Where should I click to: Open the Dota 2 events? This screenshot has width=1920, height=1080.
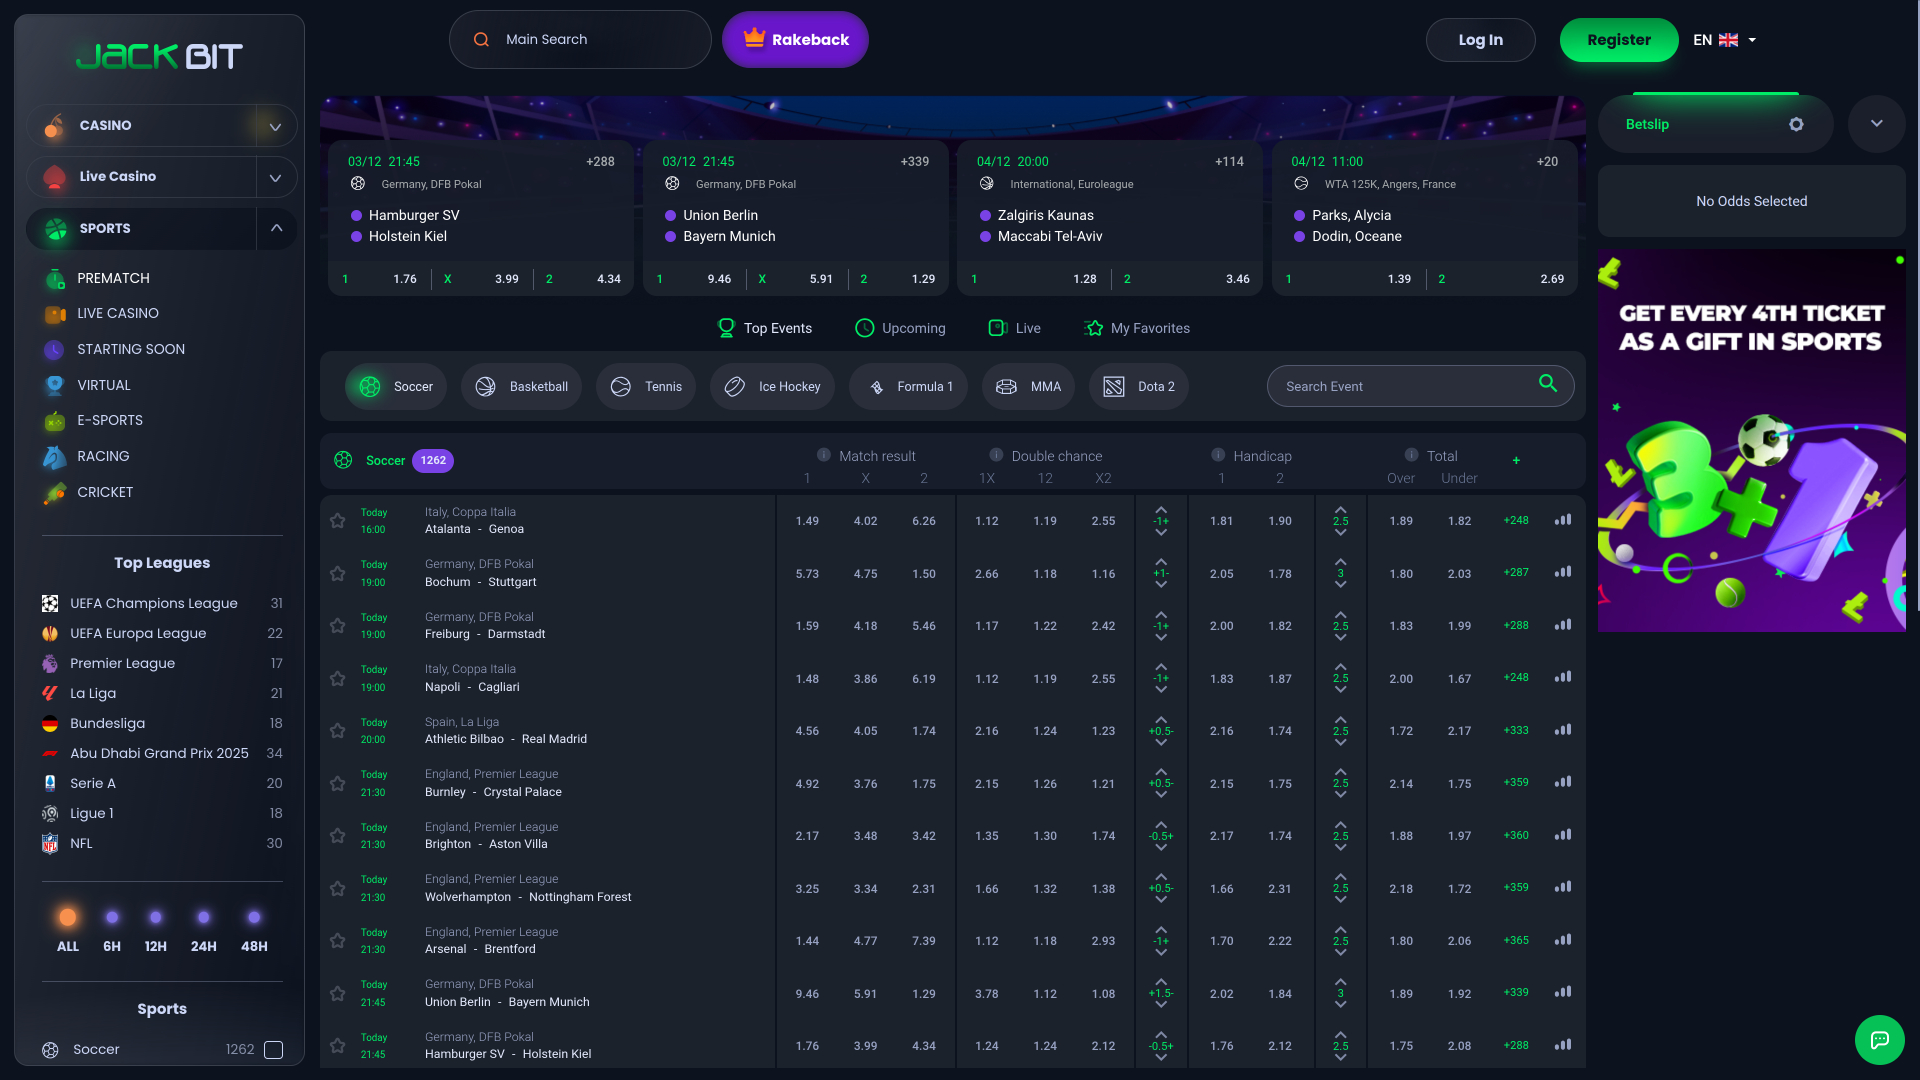tap(1138, 386)
